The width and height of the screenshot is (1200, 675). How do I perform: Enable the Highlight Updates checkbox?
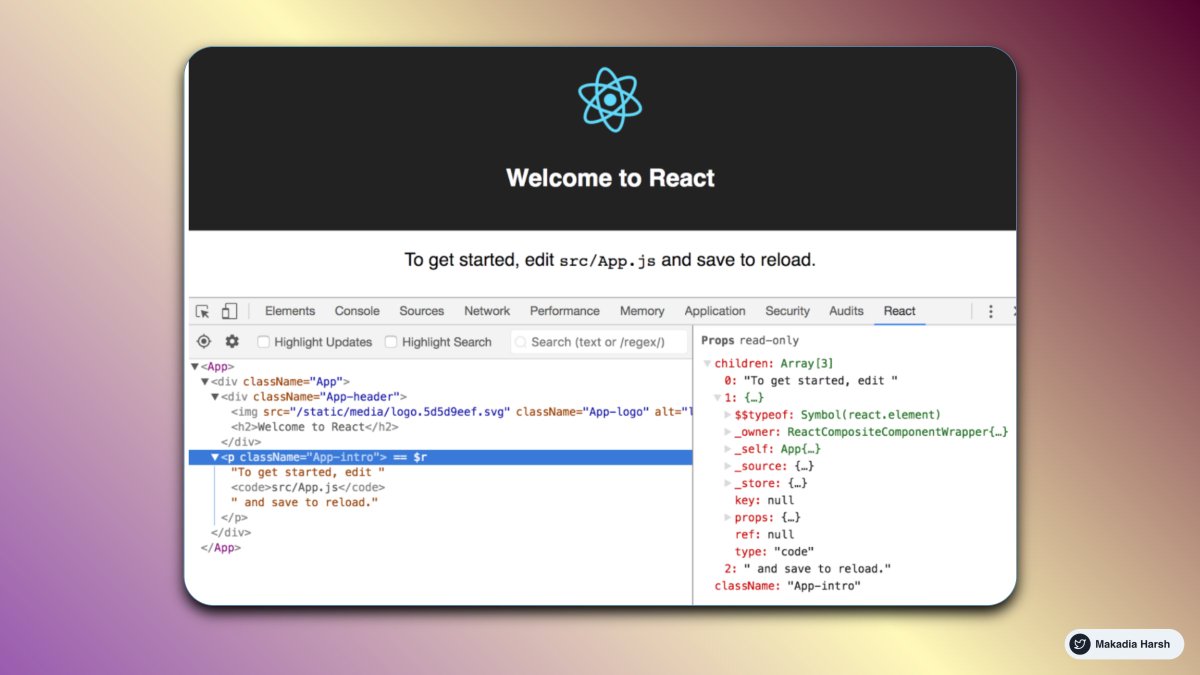[x=264, y=342]
